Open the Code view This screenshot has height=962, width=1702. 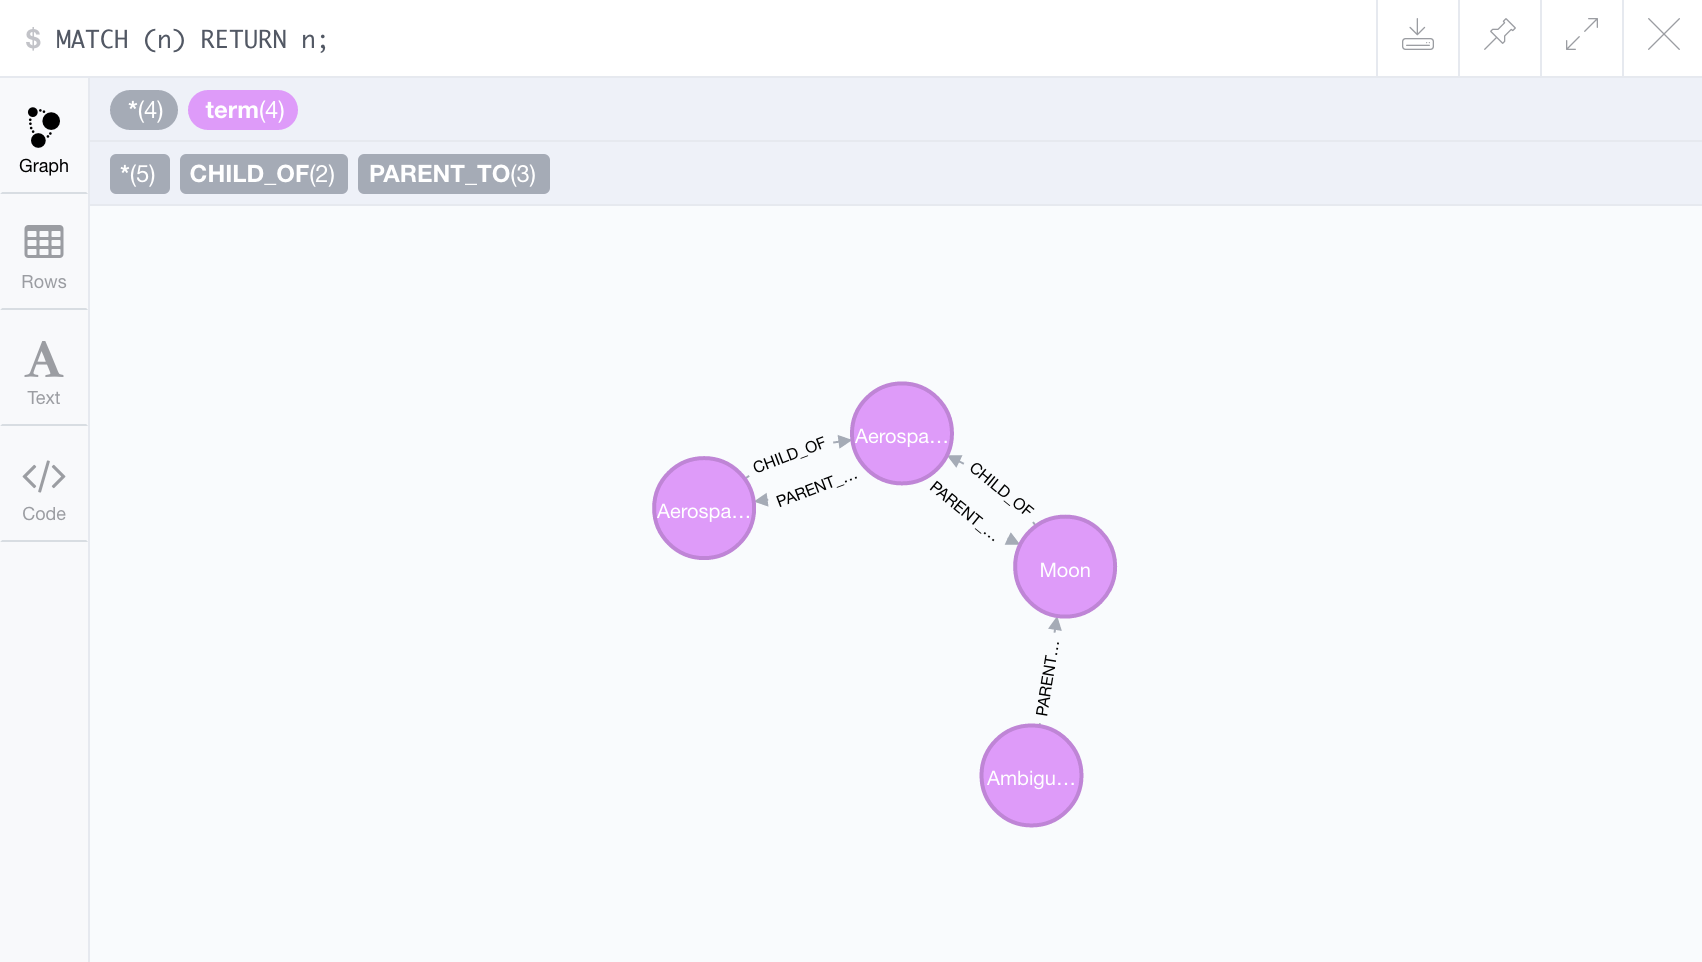[x=44, y=489]
